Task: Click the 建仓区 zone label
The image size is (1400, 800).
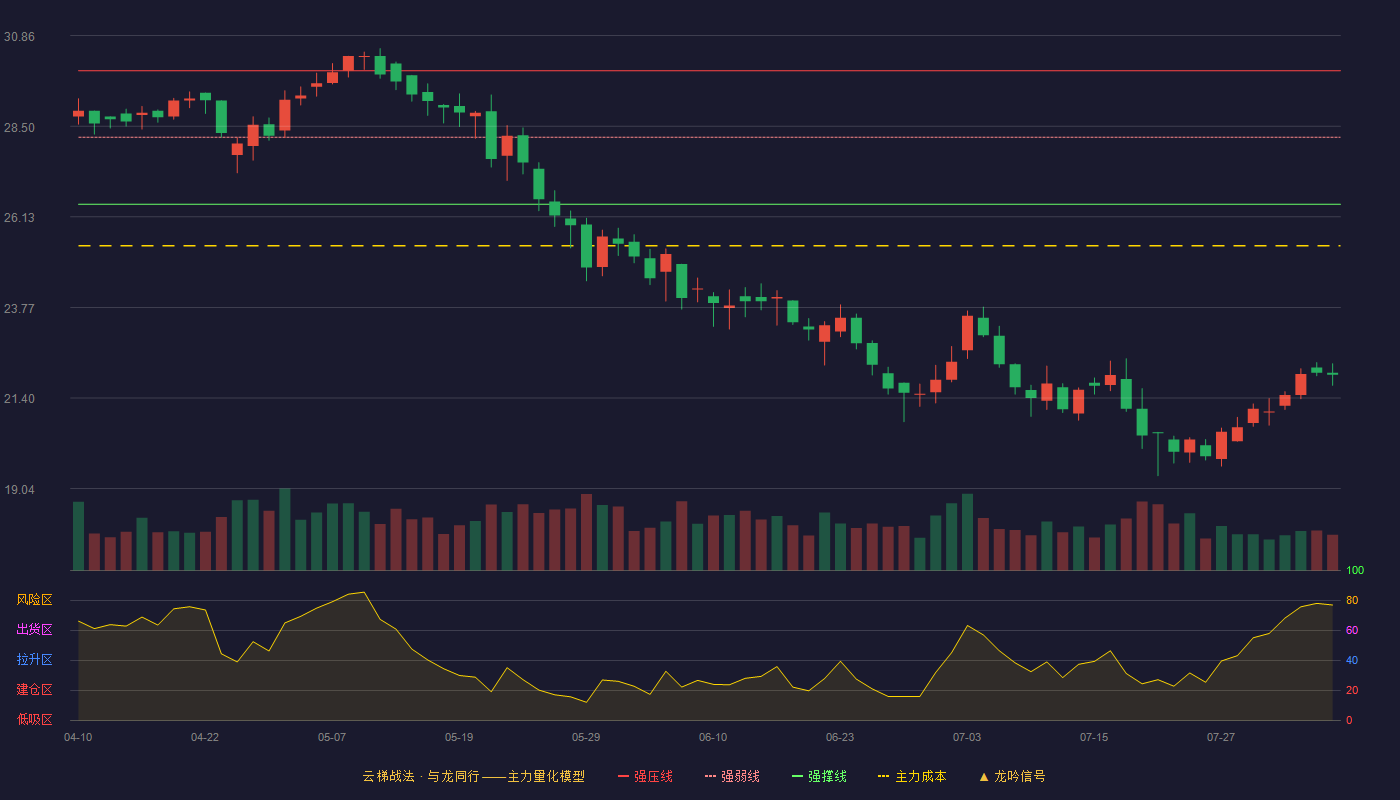Action: point(34,690)
